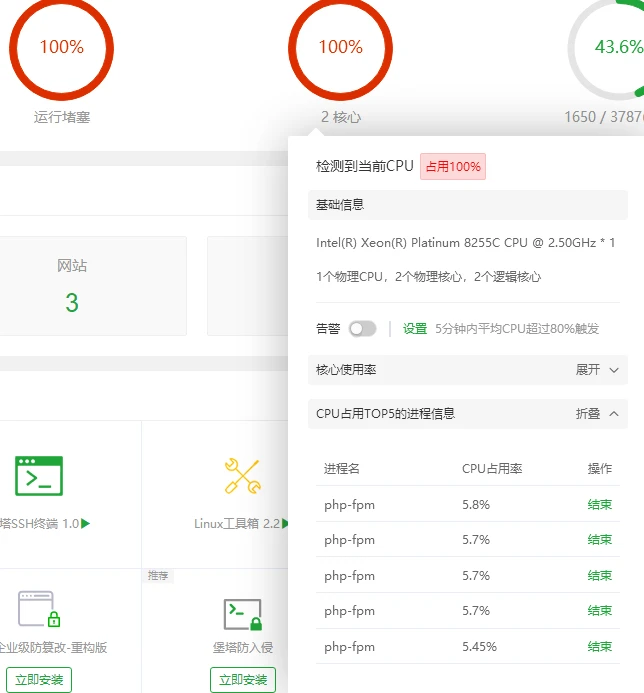Click the 占用100% red status badge

pyautogui.click(x=452, y=167)
